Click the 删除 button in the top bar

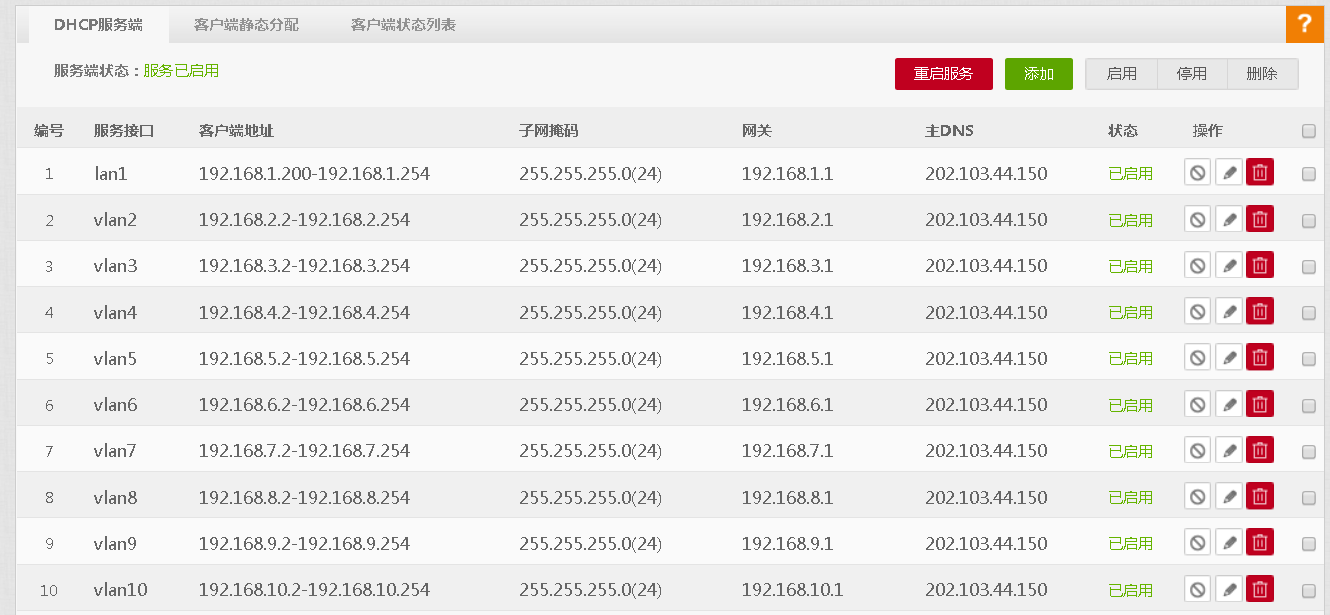(1262, 74)
